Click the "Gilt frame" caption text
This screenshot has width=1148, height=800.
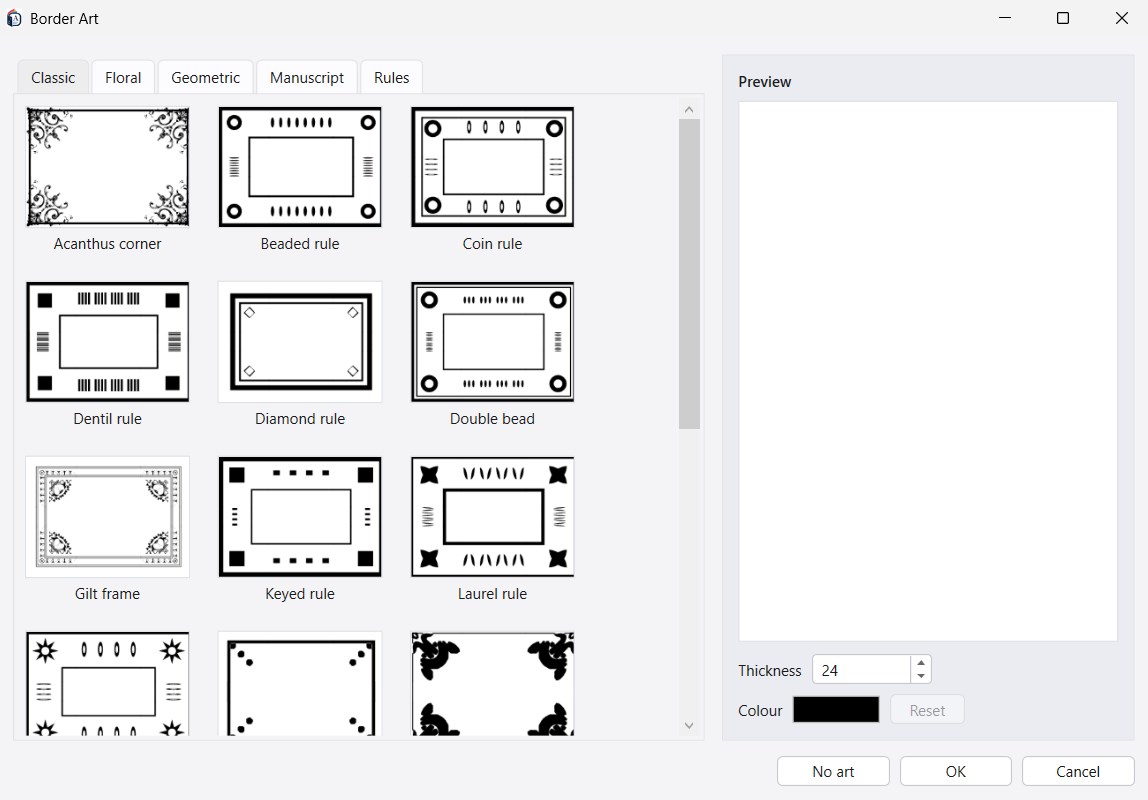click(x=108, y=594)
